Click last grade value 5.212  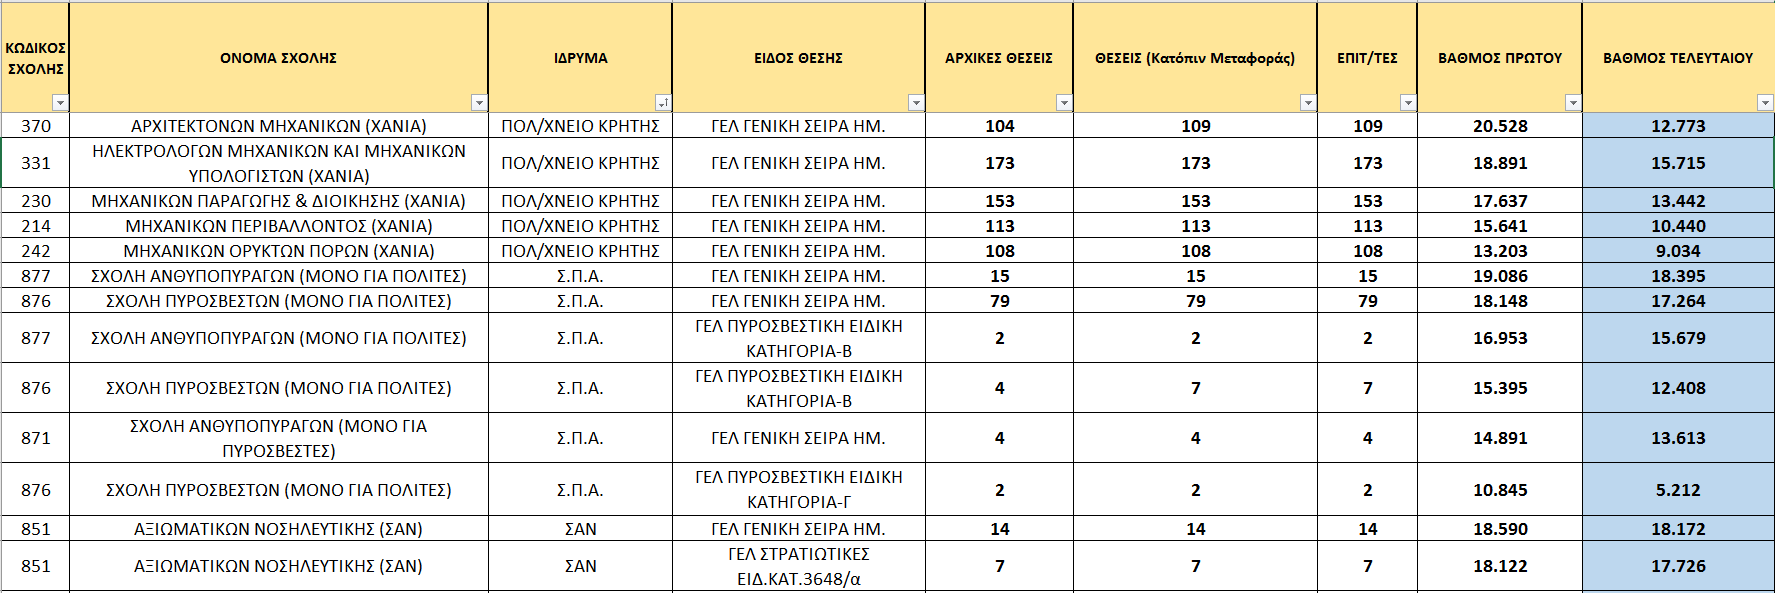1678,490
